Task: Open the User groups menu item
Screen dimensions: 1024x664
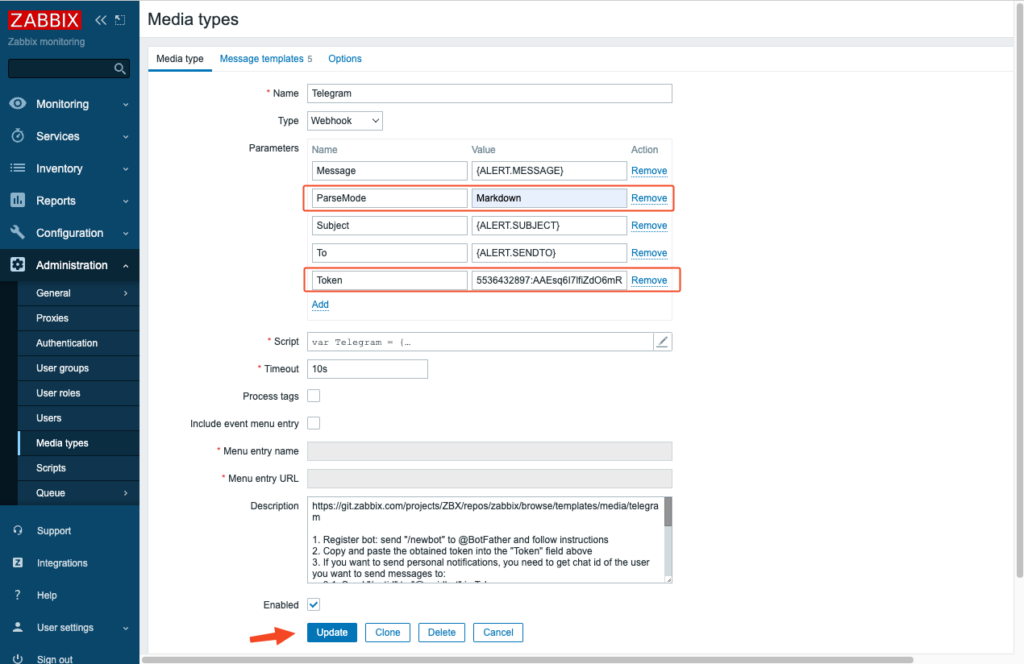Action: 62,368
